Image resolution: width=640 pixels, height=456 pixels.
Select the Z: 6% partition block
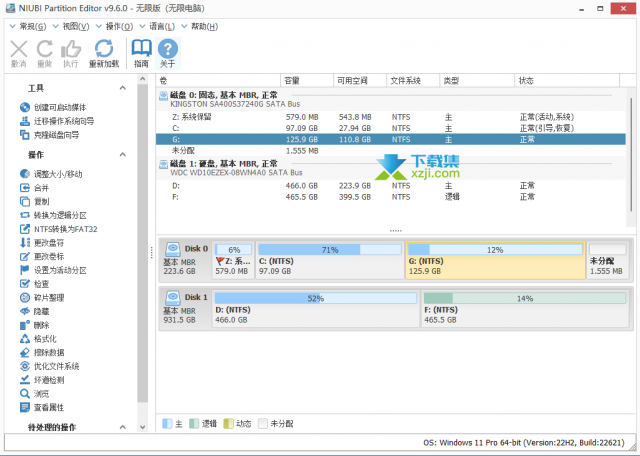[x=233, y=260]
